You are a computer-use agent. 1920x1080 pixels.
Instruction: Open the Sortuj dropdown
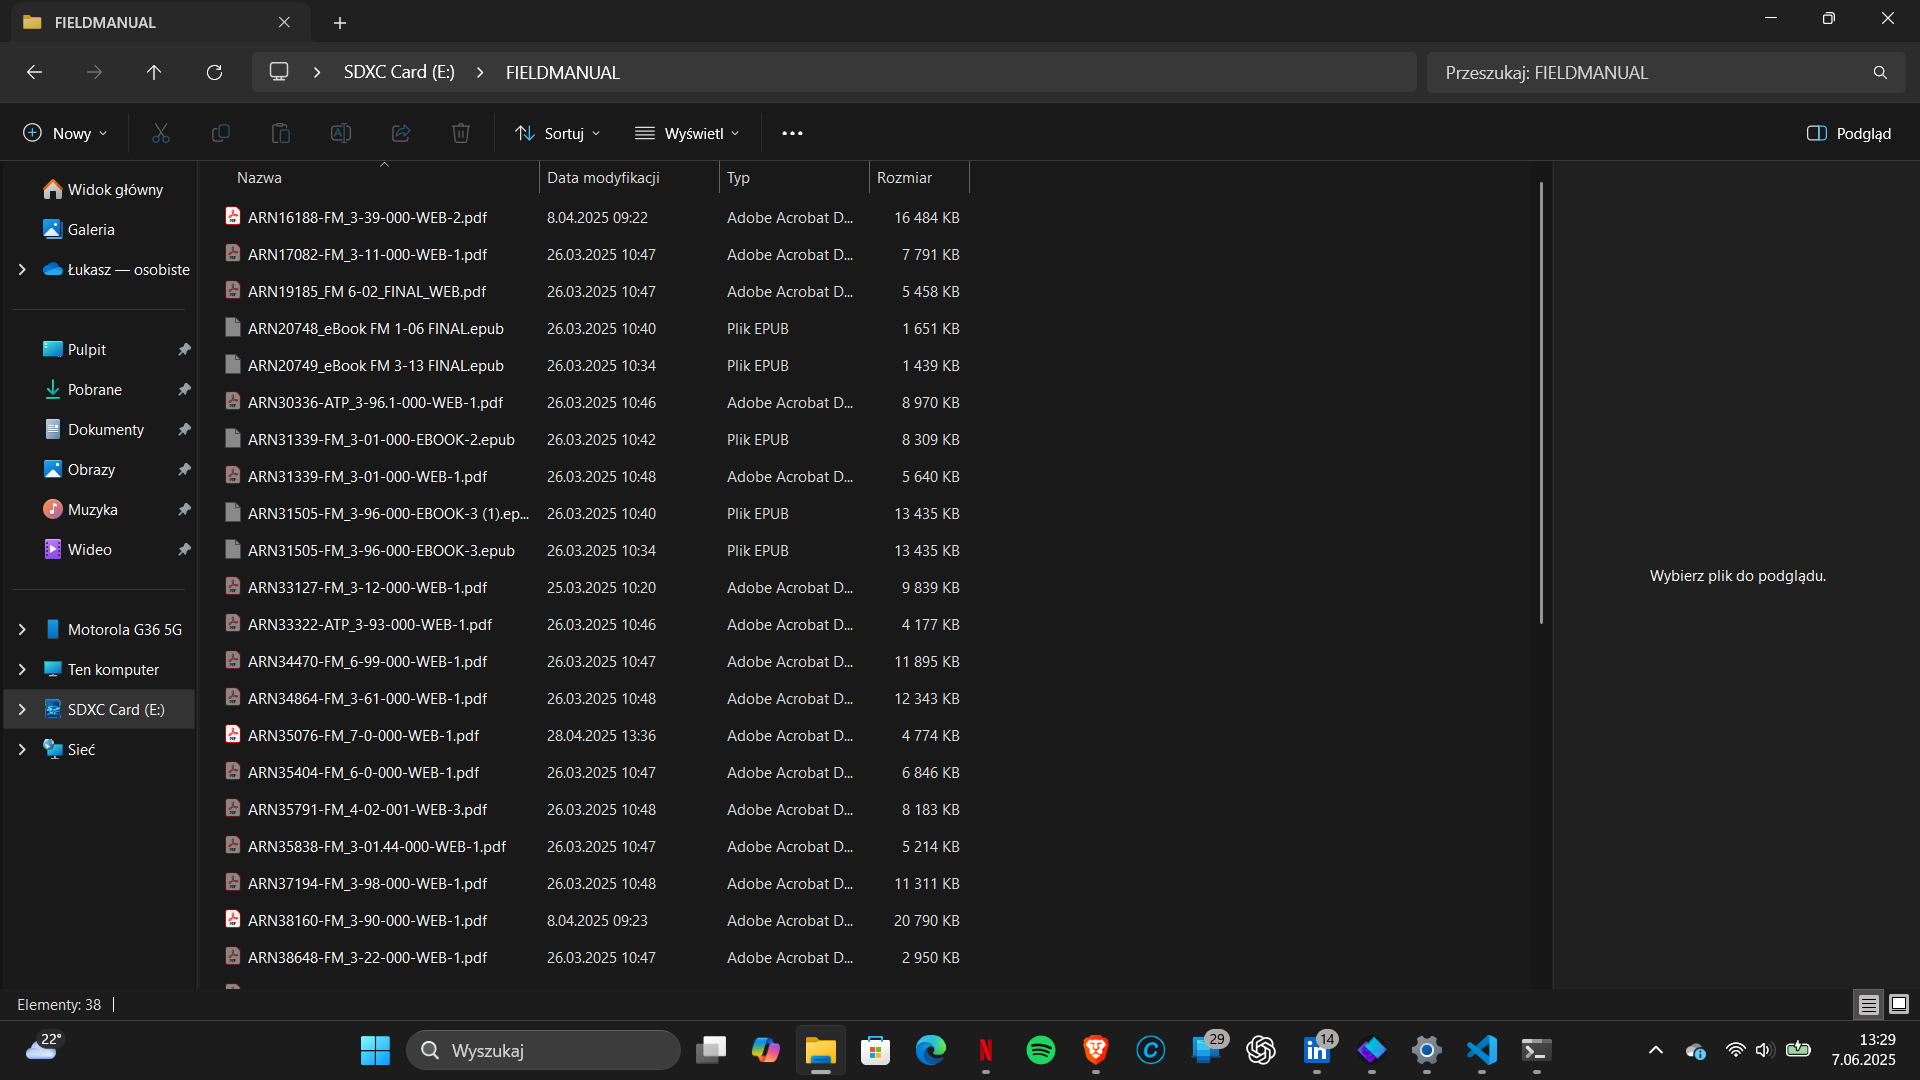point(558,133)
